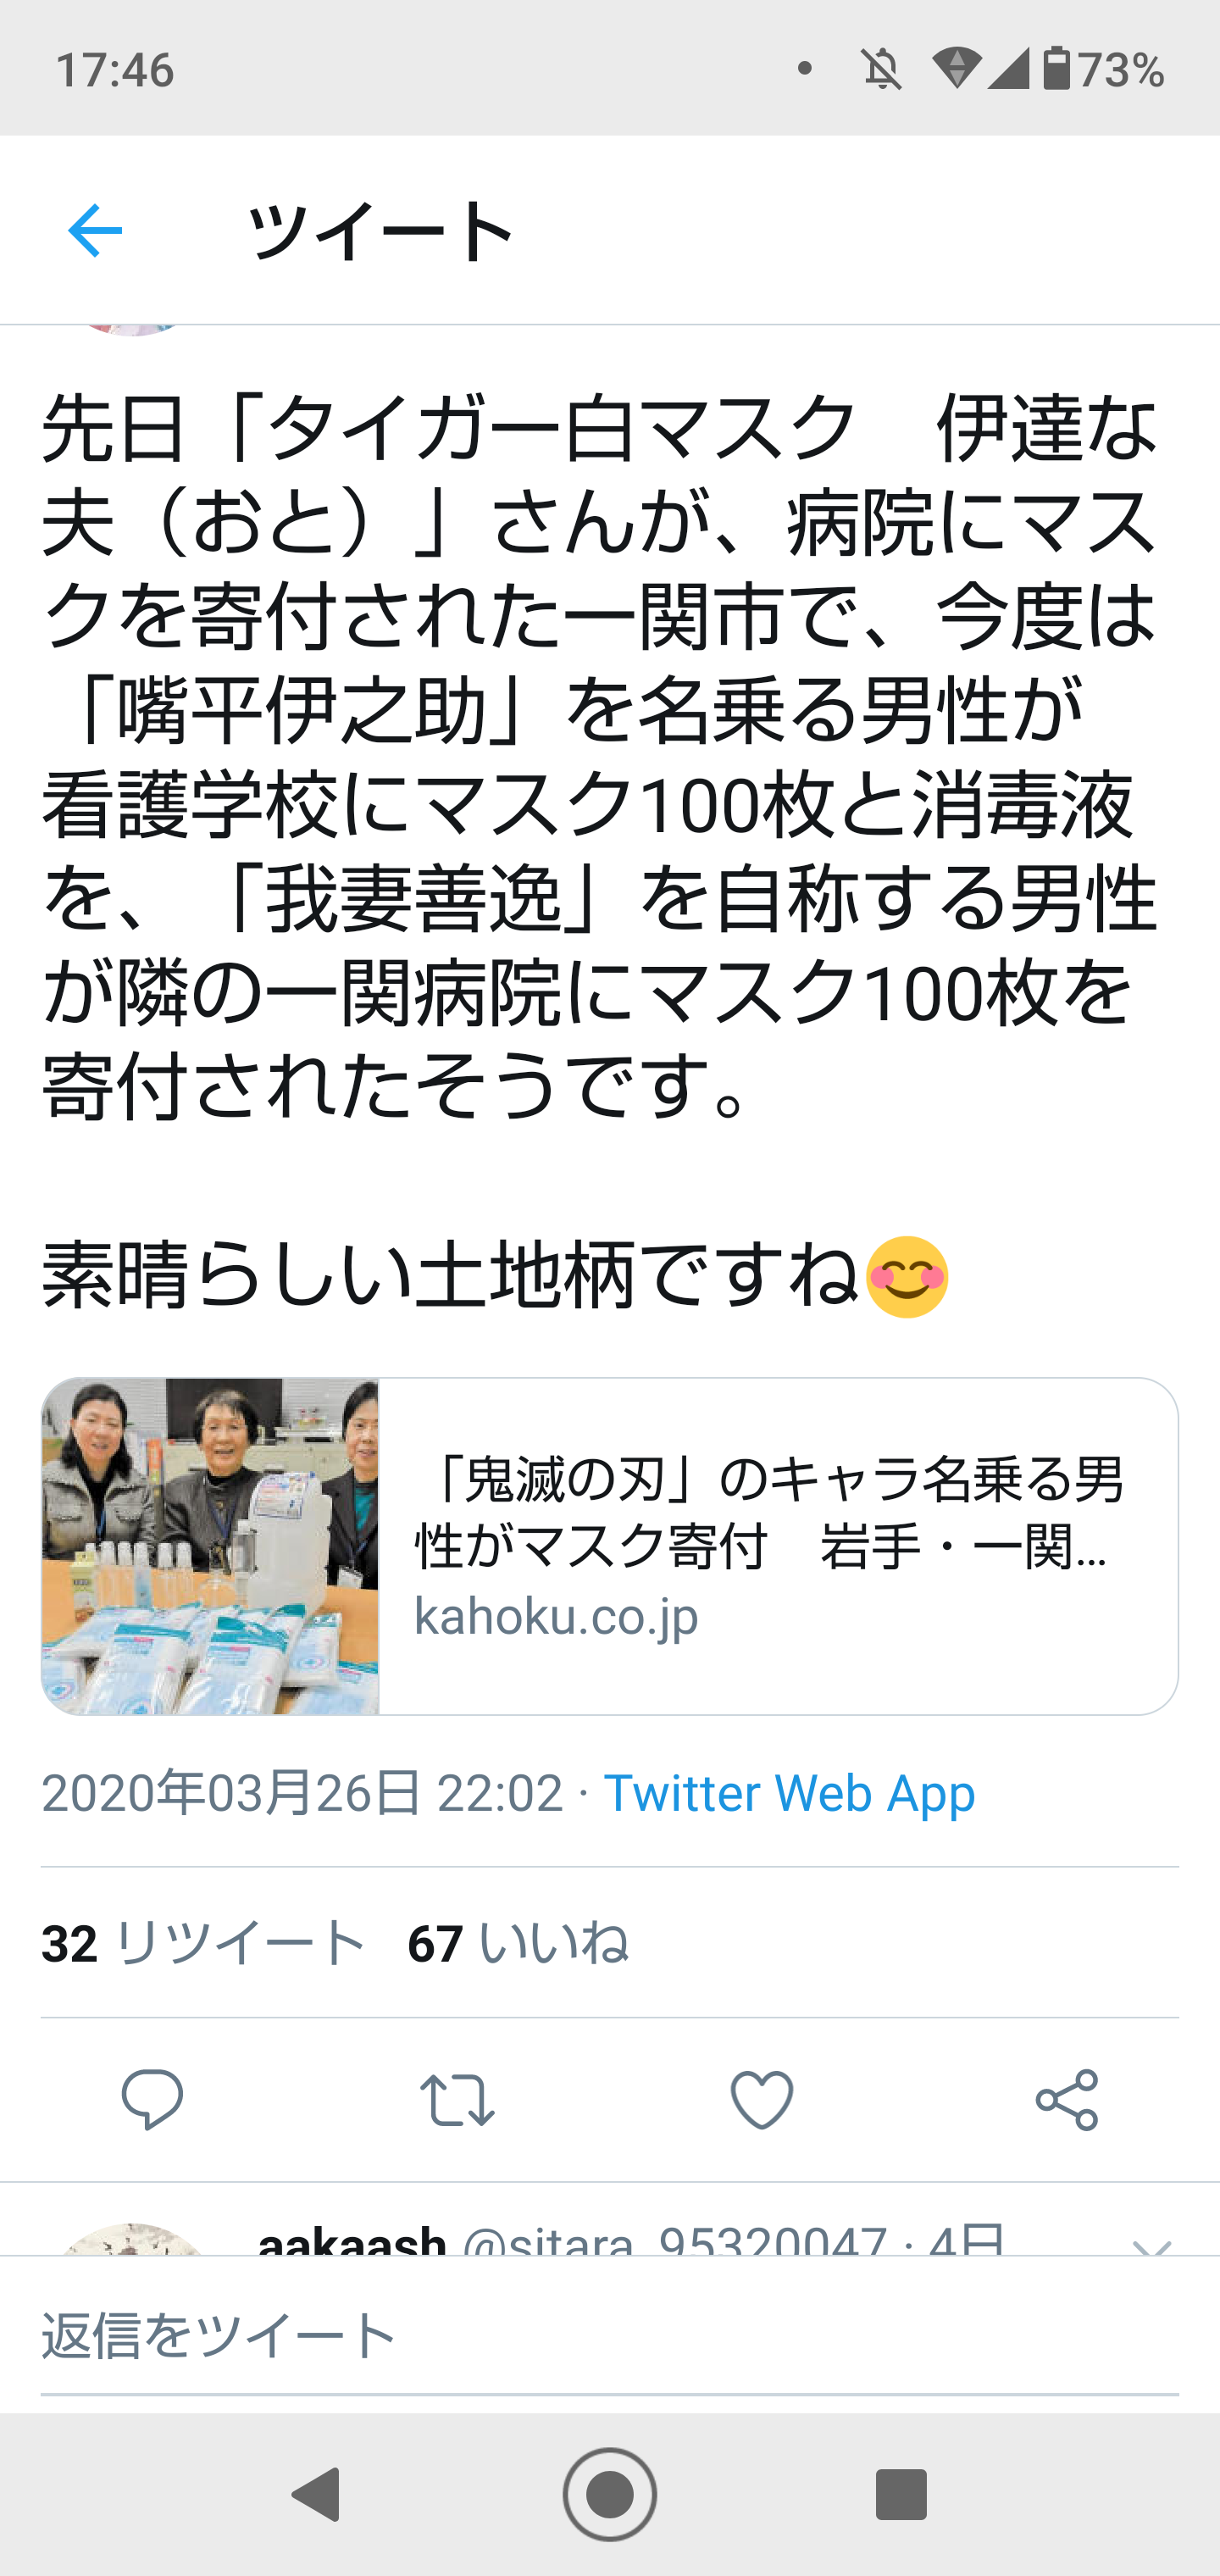1220x2576 pixels.
Task: Tap the tweet timestamp 2020年03月26日 22:02
Action: tap(302, 1793)
